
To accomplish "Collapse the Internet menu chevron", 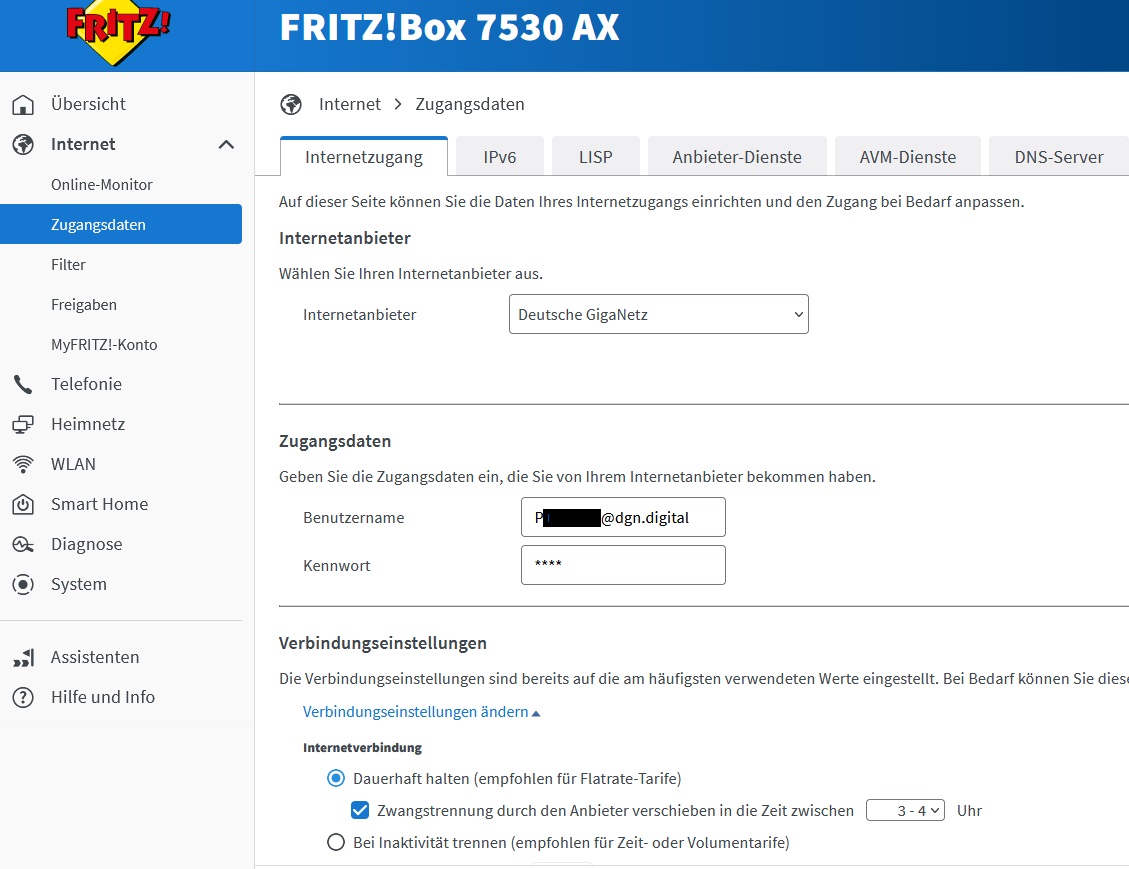I will pos(226,145).
